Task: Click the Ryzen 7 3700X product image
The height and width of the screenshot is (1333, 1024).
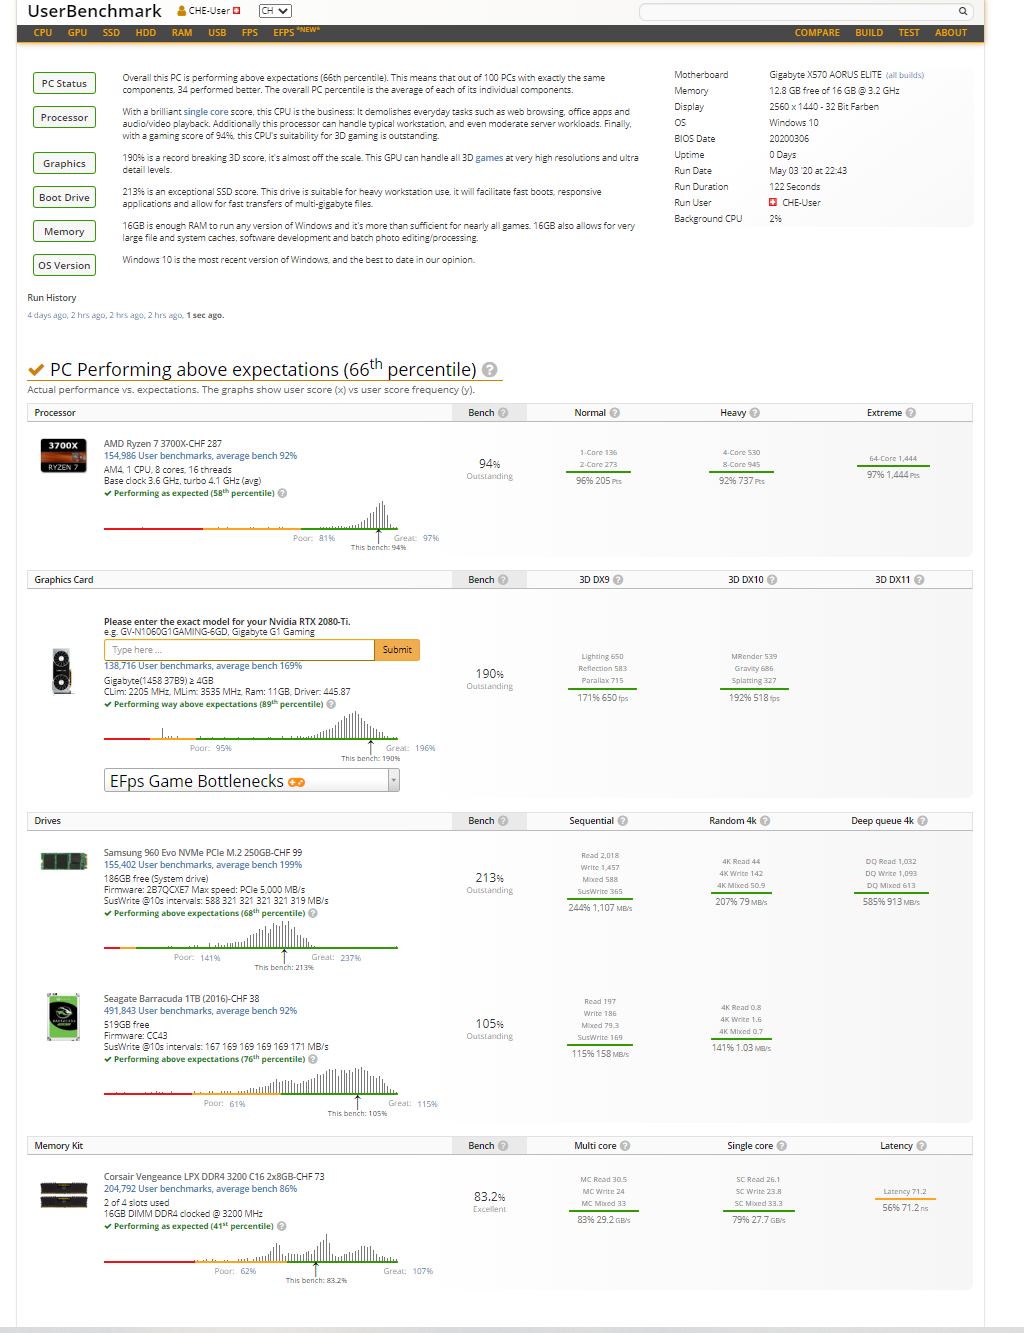Action: pos(63,455)
